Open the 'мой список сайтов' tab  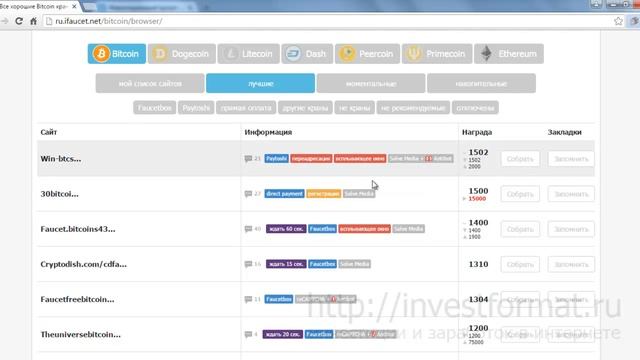(x=150, y=83)
